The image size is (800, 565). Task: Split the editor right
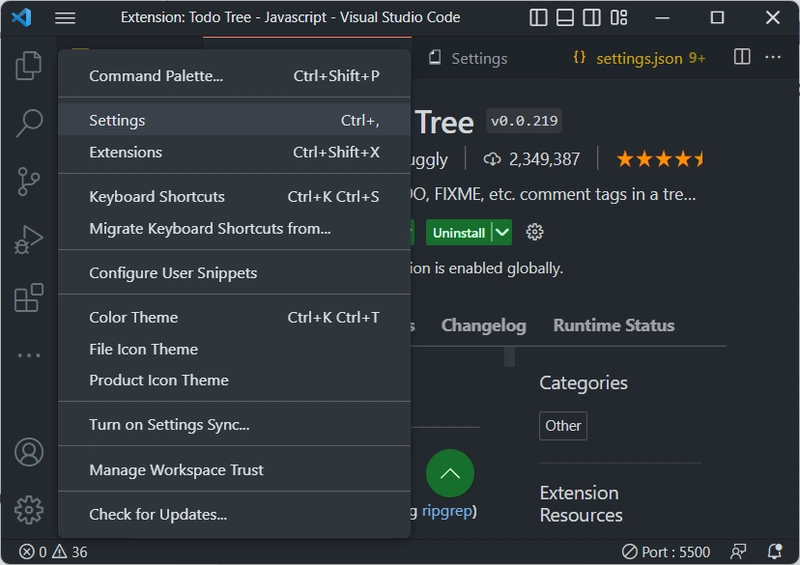tap(742, 57)
